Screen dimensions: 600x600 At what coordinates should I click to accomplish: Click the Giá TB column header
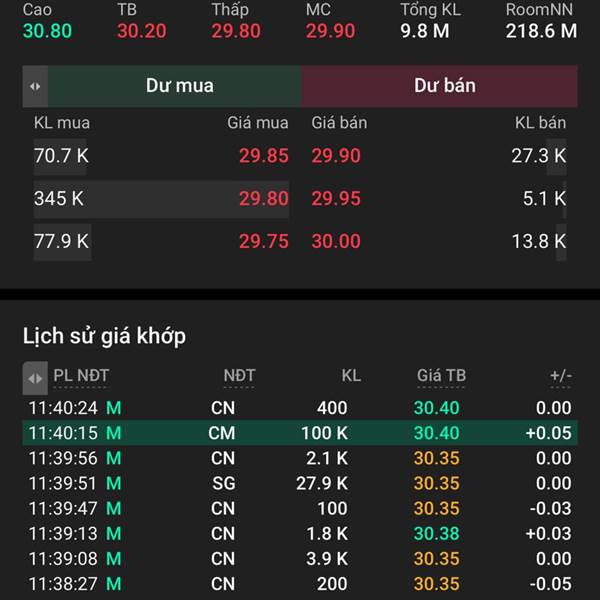tap(441, 376)
